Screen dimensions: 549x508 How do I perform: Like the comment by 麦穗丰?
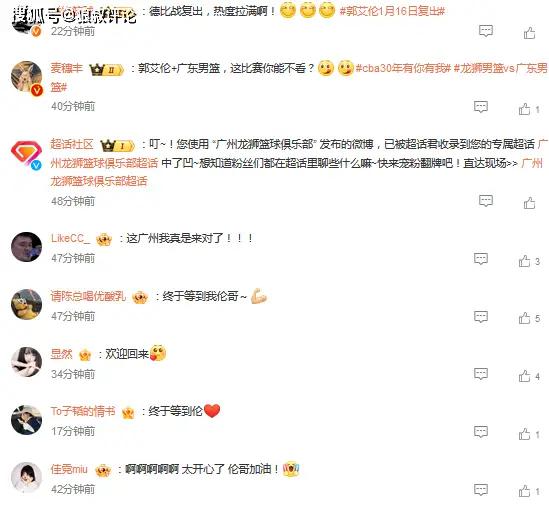[524, 109]
